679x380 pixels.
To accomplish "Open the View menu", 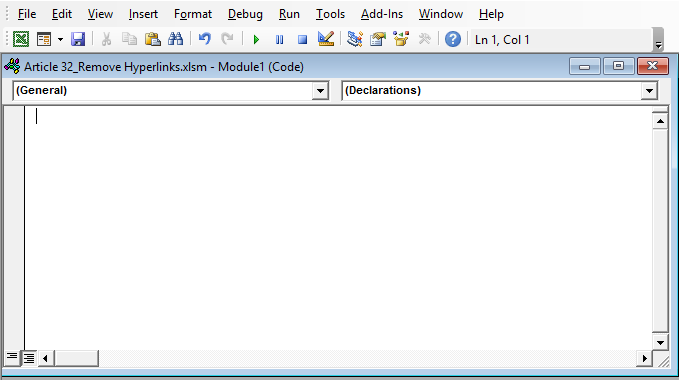I will coord(100,14).
